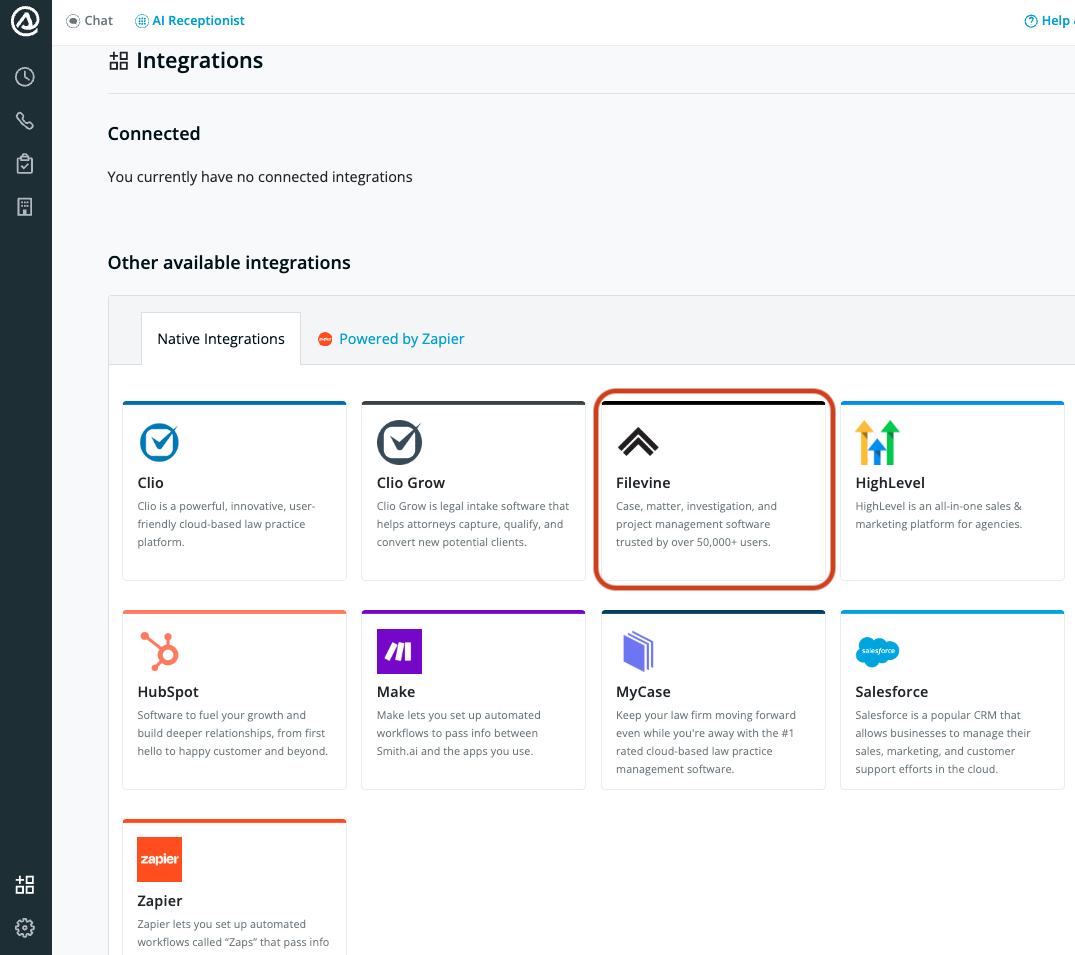Viewport: 1075px width, 955px height.
Task: Open the HighLevel integration title
Action: (x=890, y=483)
